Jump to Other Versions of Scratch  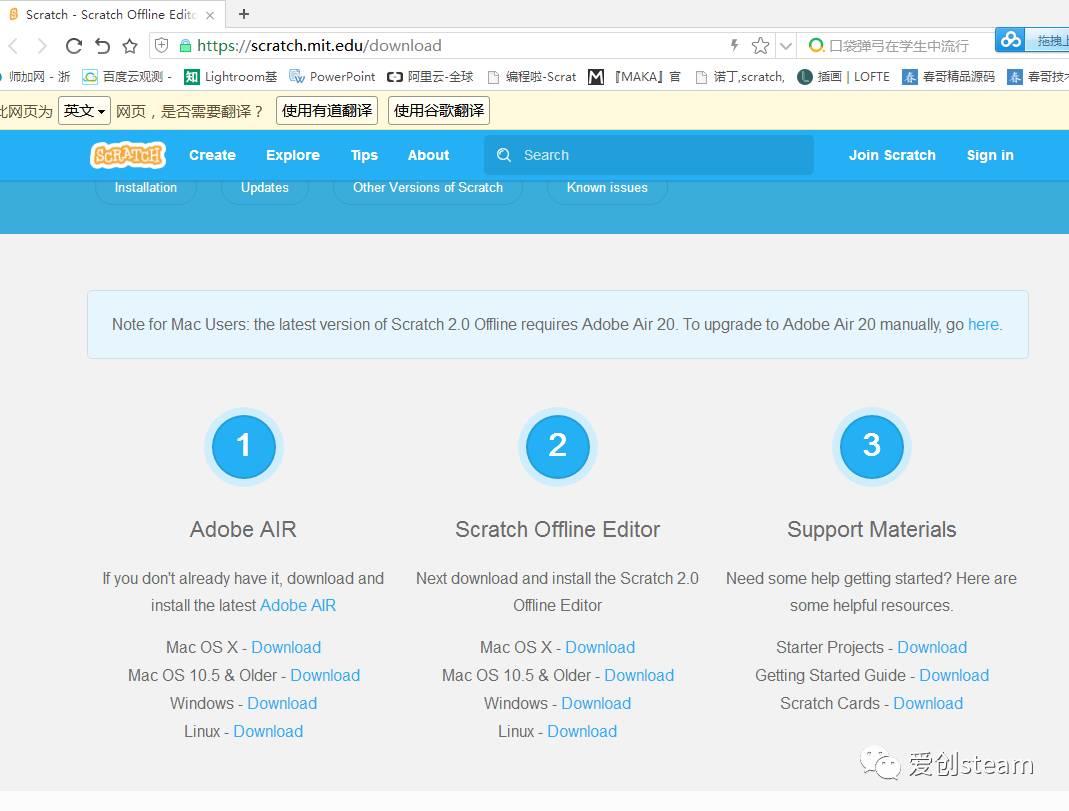point(427,187)
